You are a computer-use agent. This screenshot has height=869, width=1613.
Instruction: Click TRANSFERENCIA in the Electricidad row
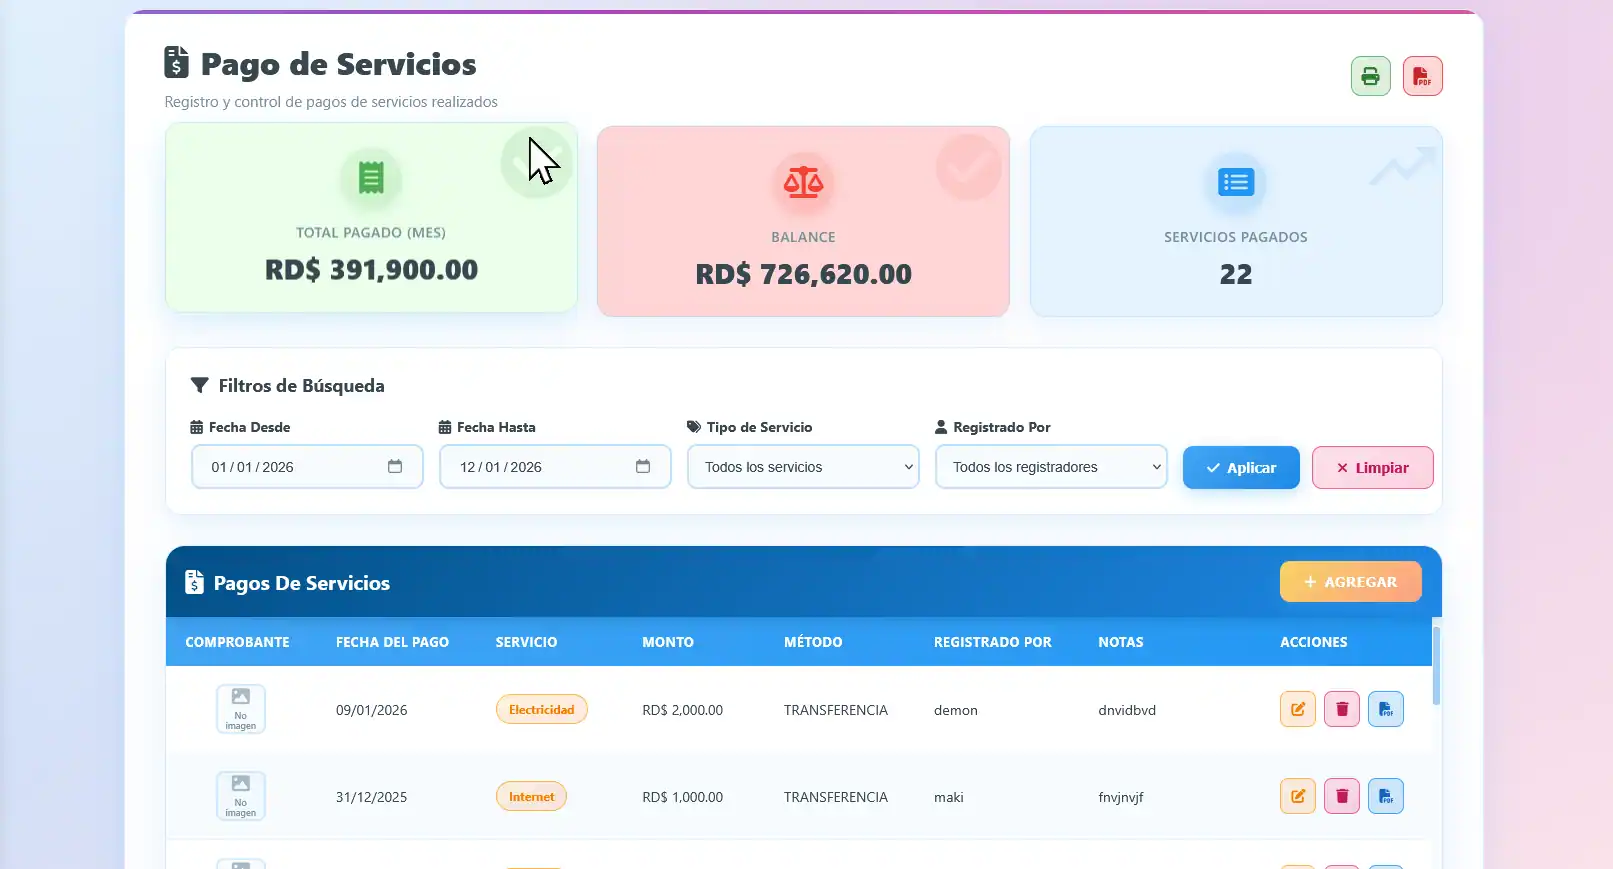(x=836, y=710)
